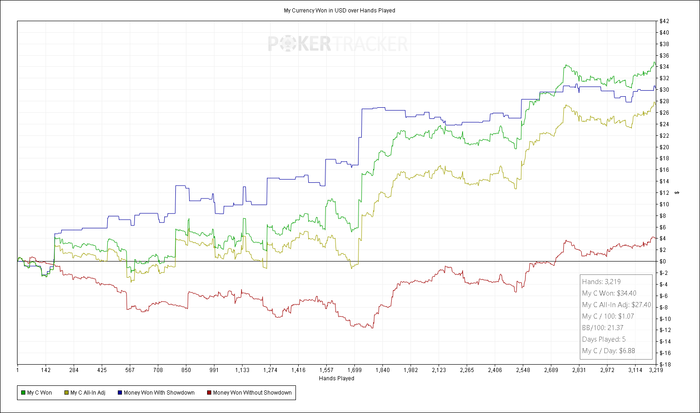Screen dimensions: 700x413
Task: Click 'My C / 100: $1.07' stat line
Action: (608, 316)
